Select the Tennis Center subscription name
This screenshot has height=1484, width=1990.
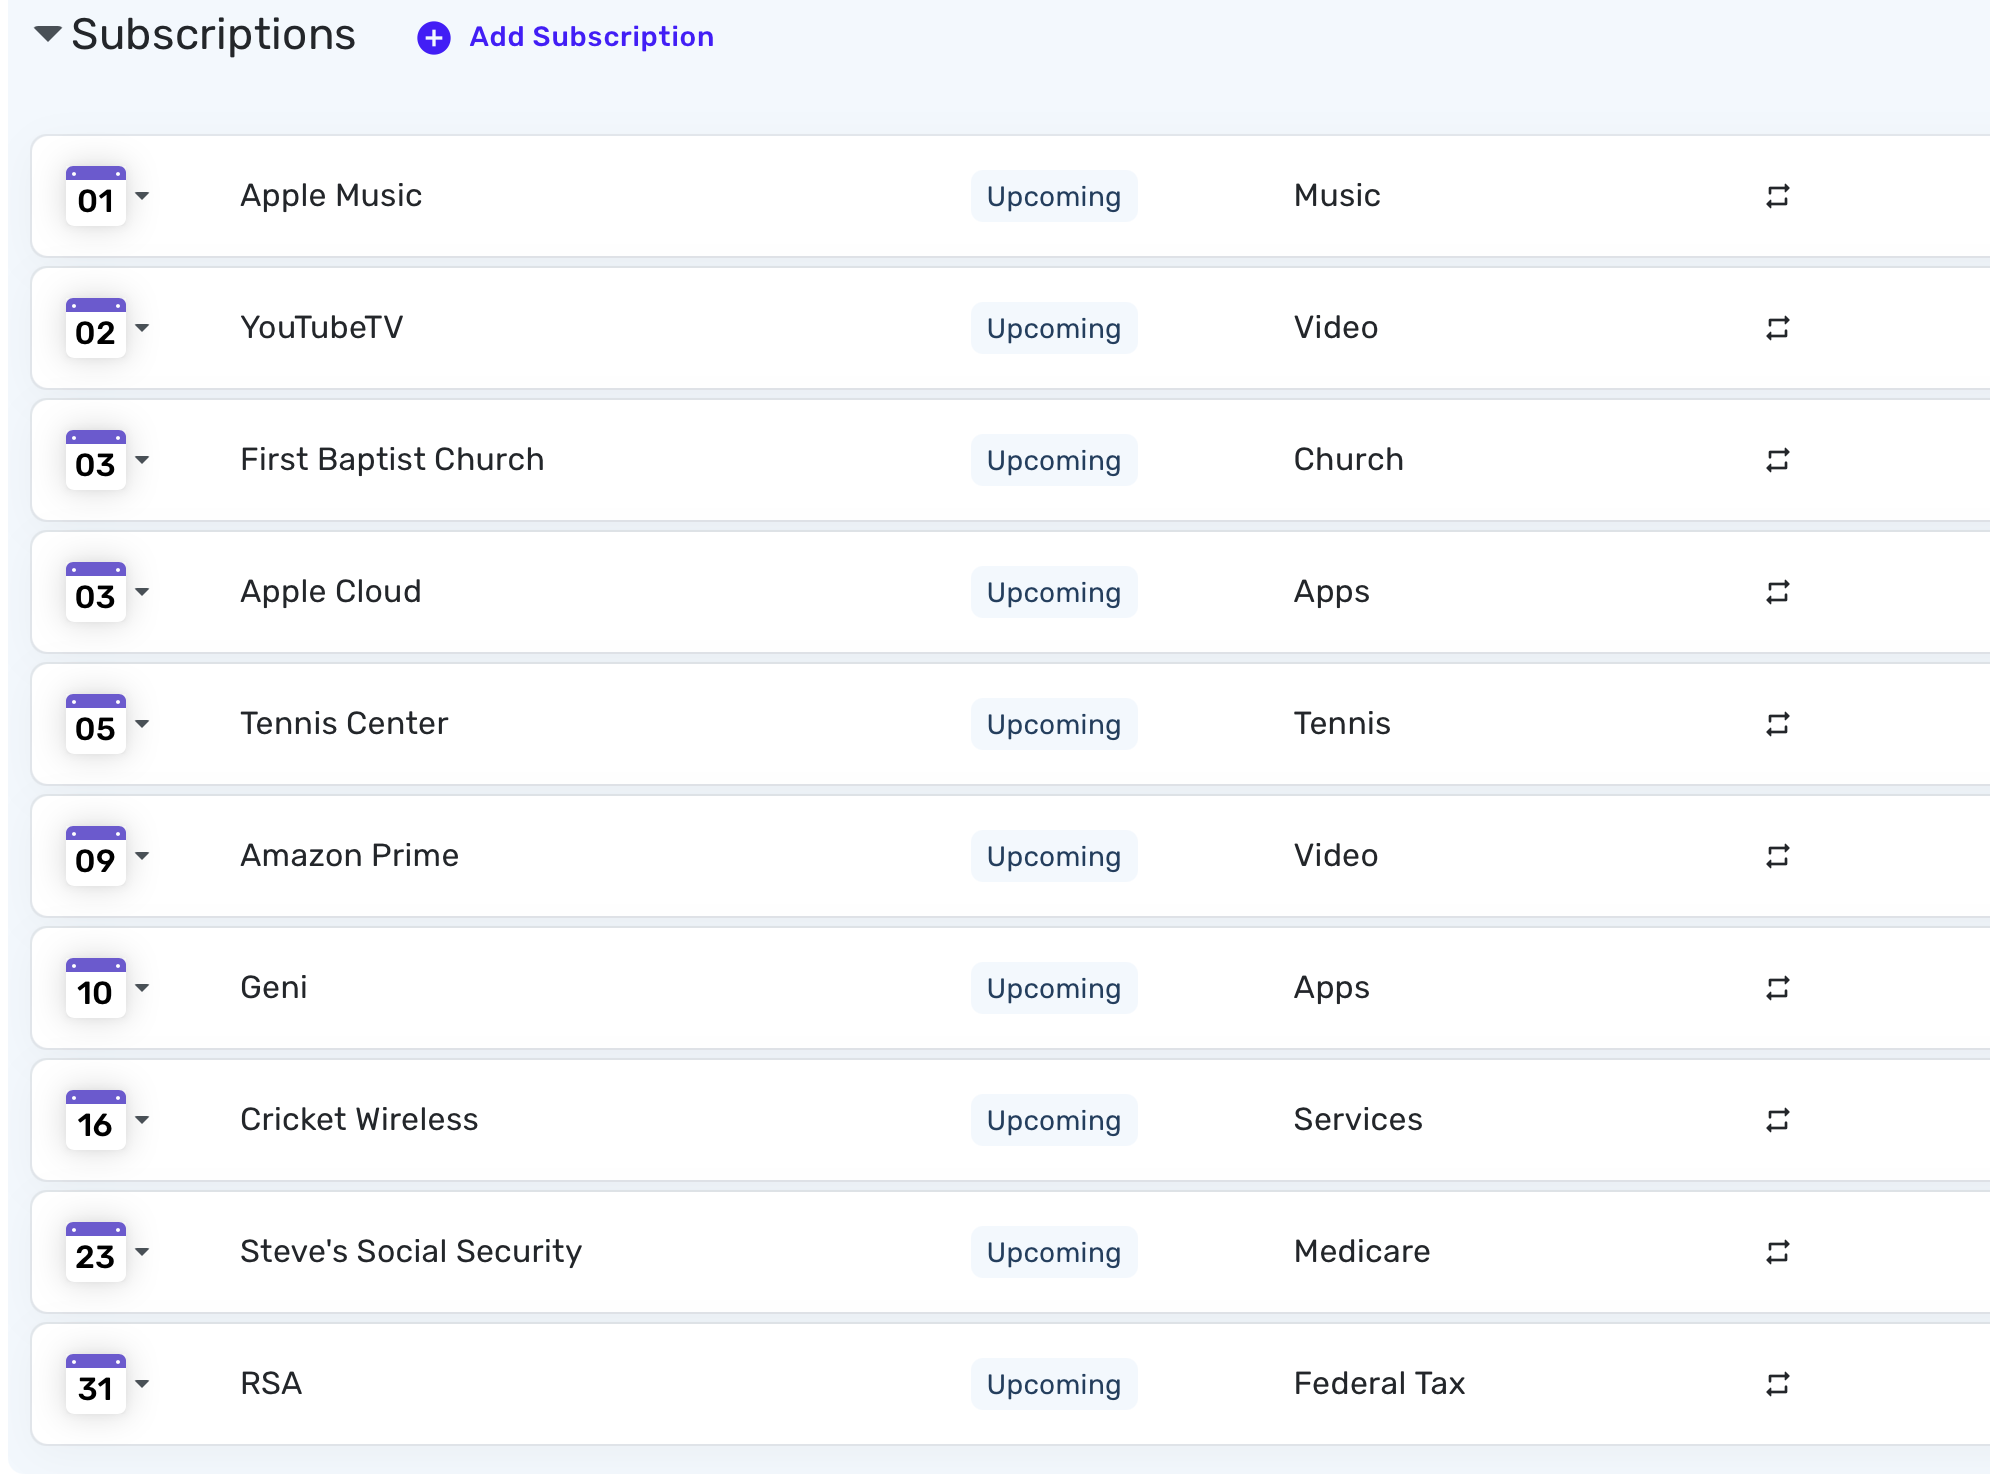pyautogui.click(x=344, y=724)
